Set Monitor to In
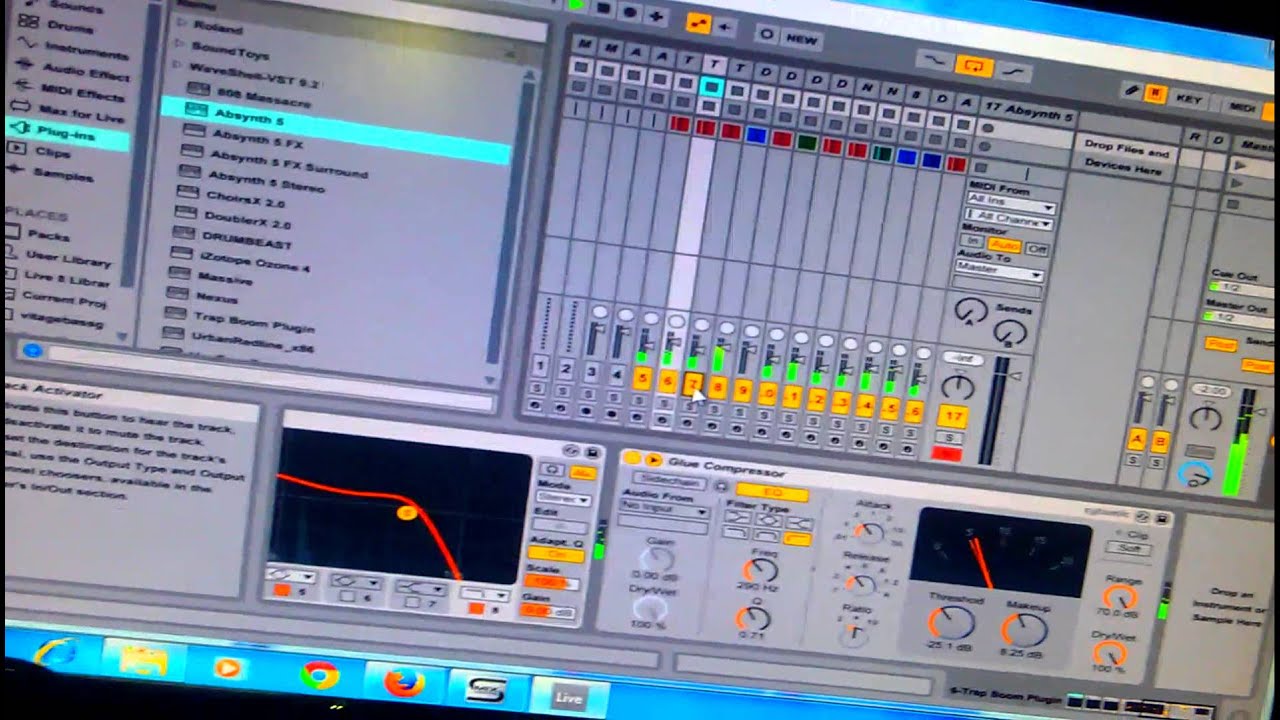This screenshot has height=720, width=1280. coord(972,241)
